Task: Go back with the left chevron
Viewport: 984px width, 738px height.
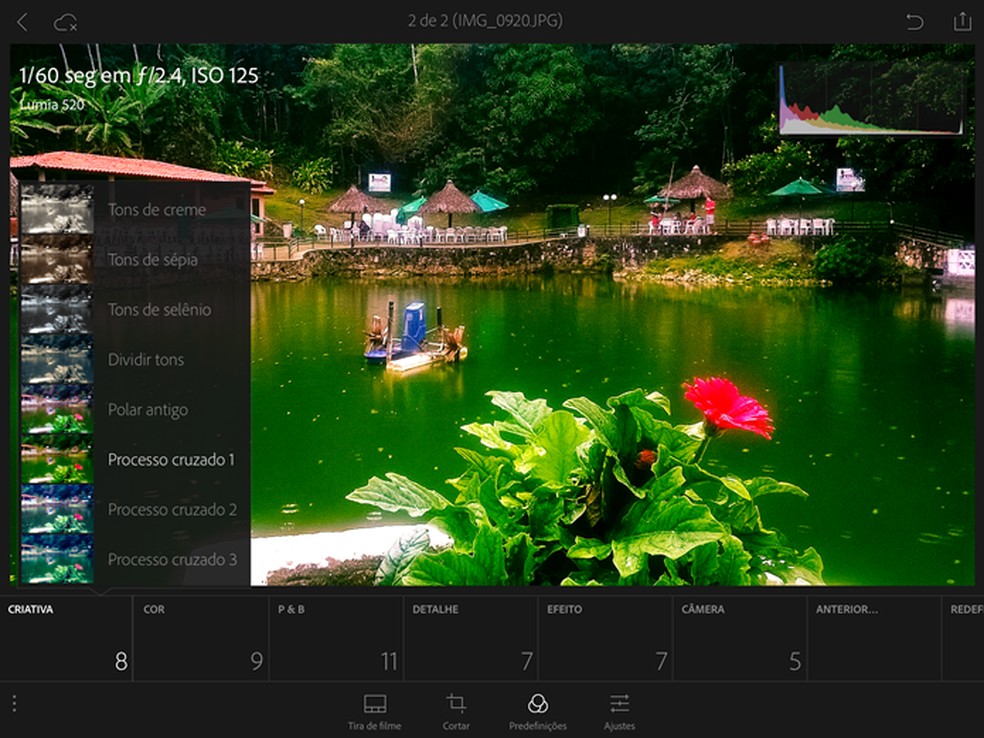Action: 22,19
